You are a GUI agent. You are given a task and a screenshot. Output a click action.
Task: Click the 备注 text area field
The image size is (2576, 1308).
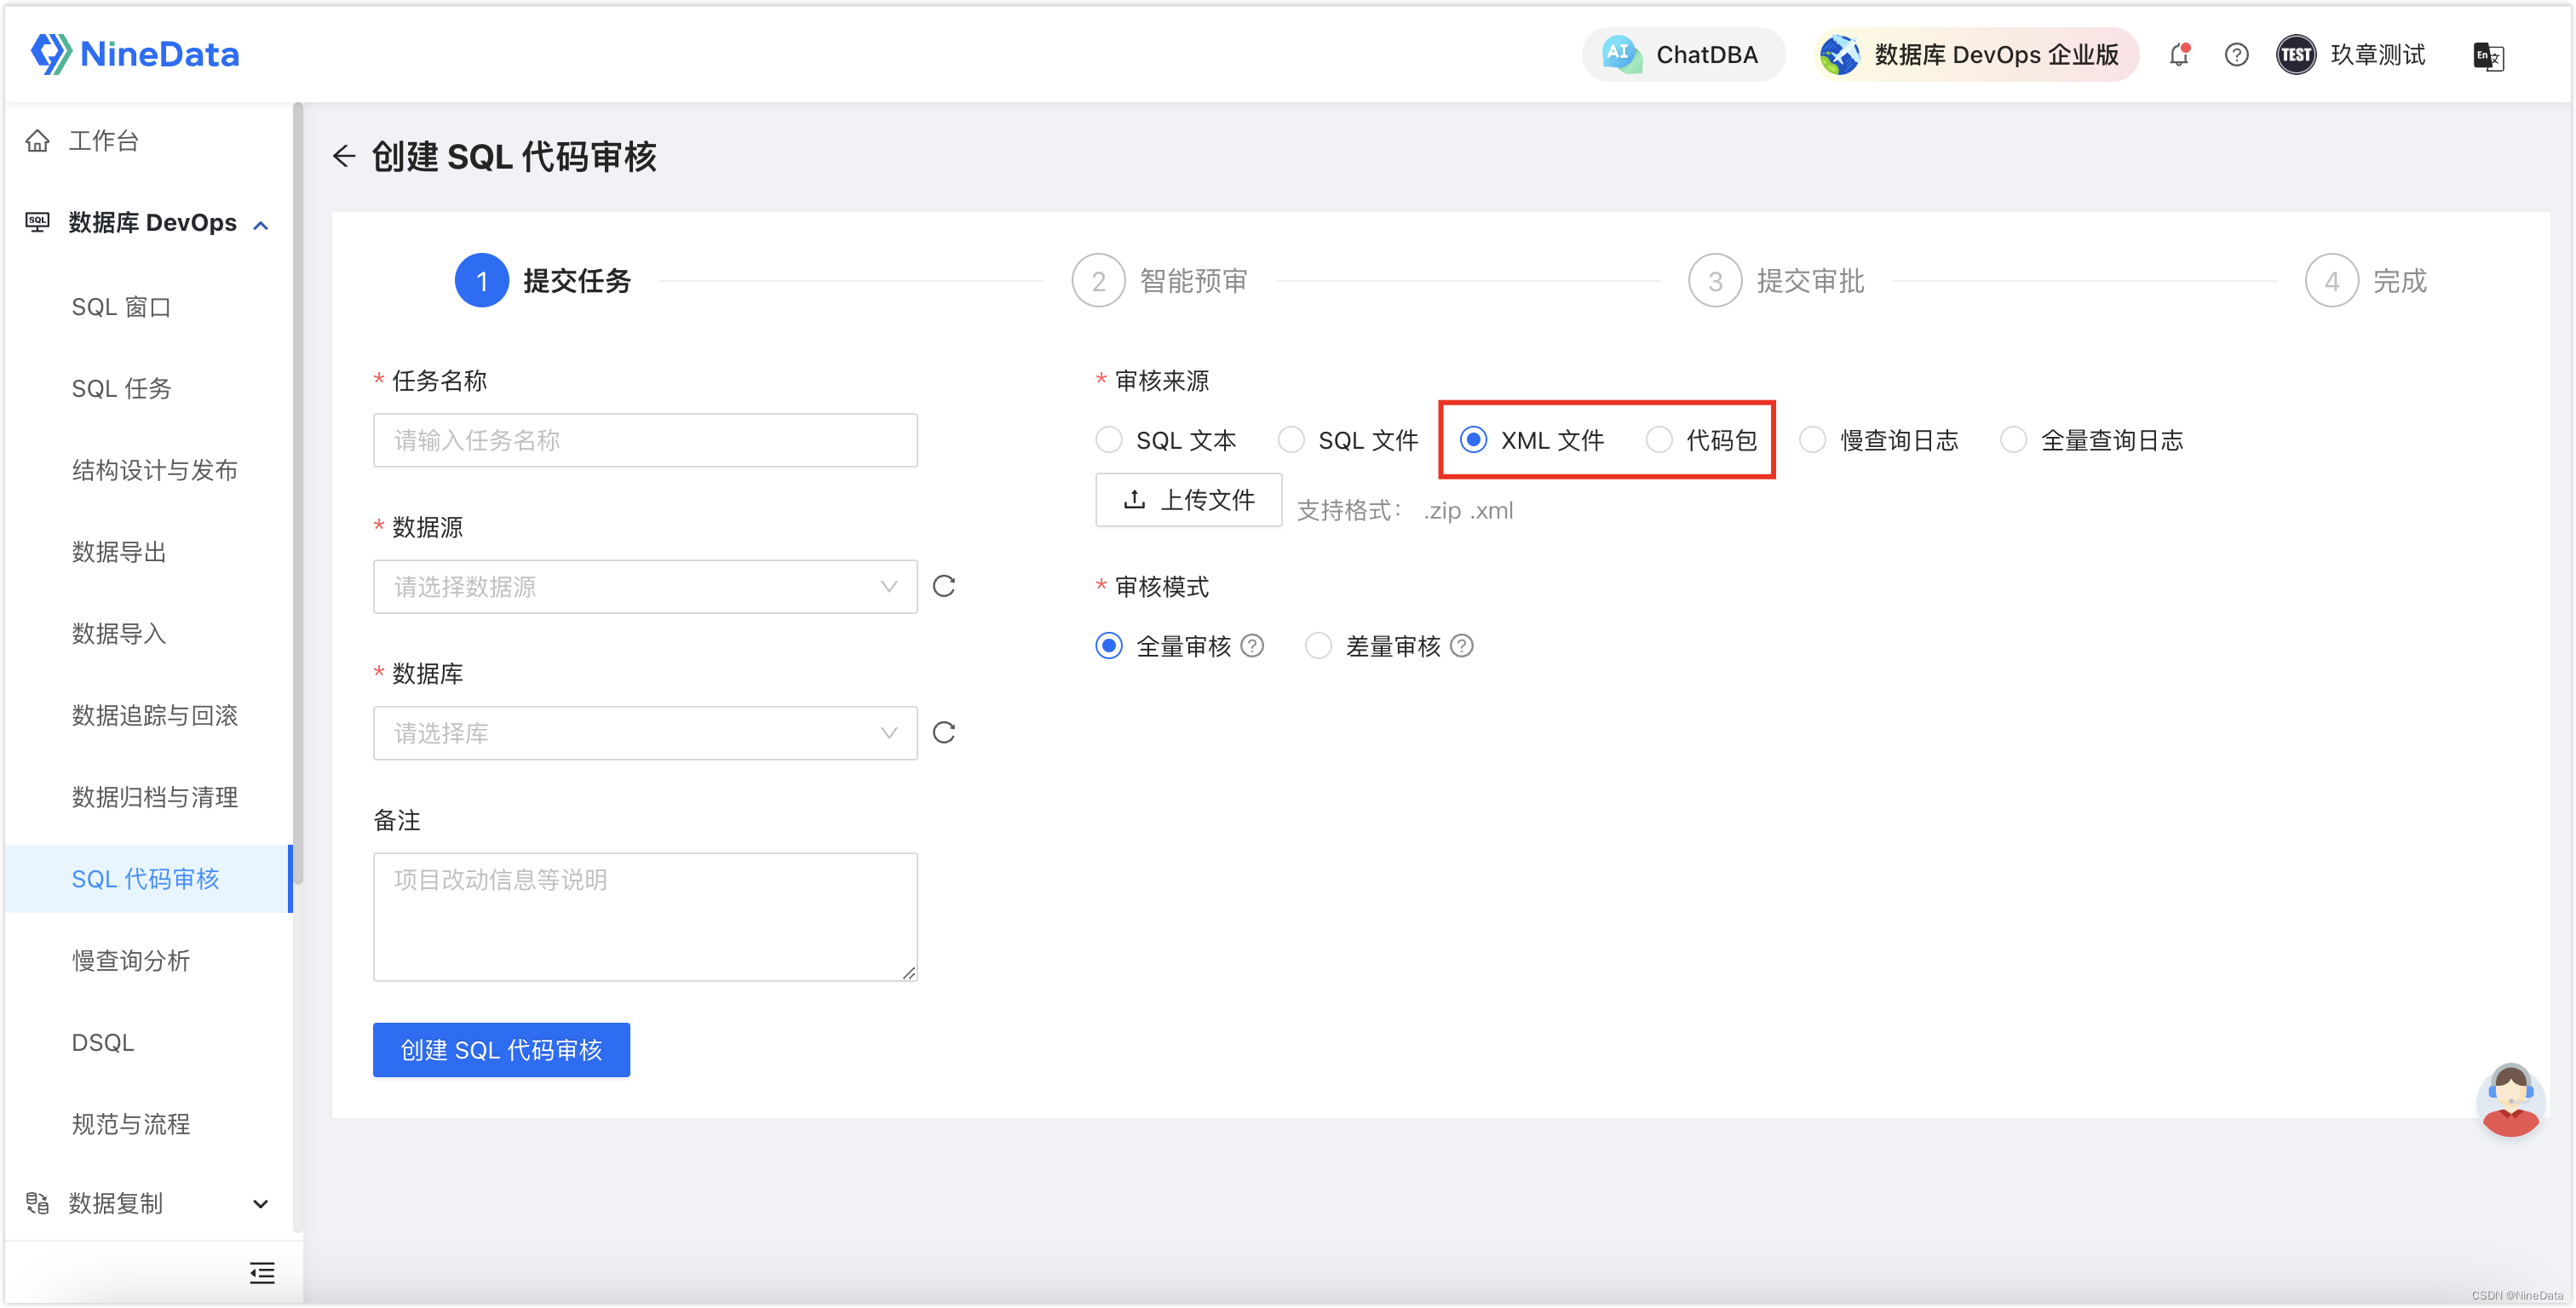pyautogui.click(x=646, y=915)
